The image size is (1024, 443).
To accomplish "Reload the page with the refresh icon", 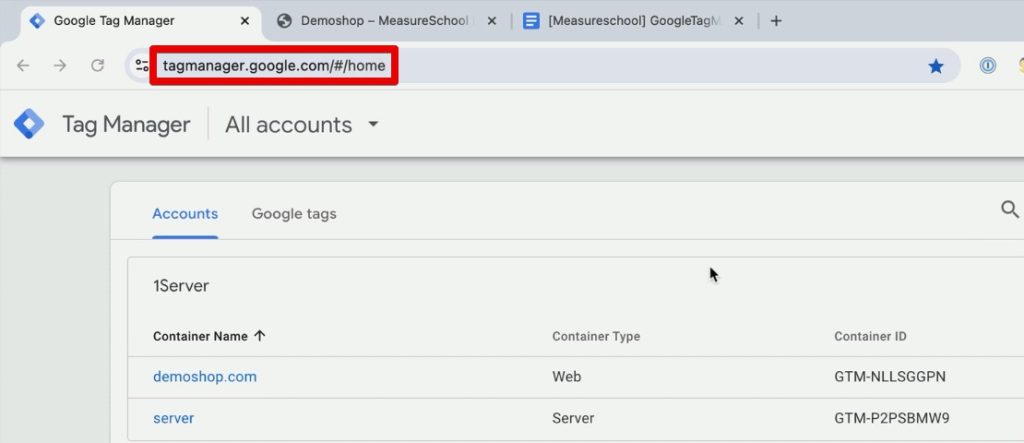I will (97, 65).
